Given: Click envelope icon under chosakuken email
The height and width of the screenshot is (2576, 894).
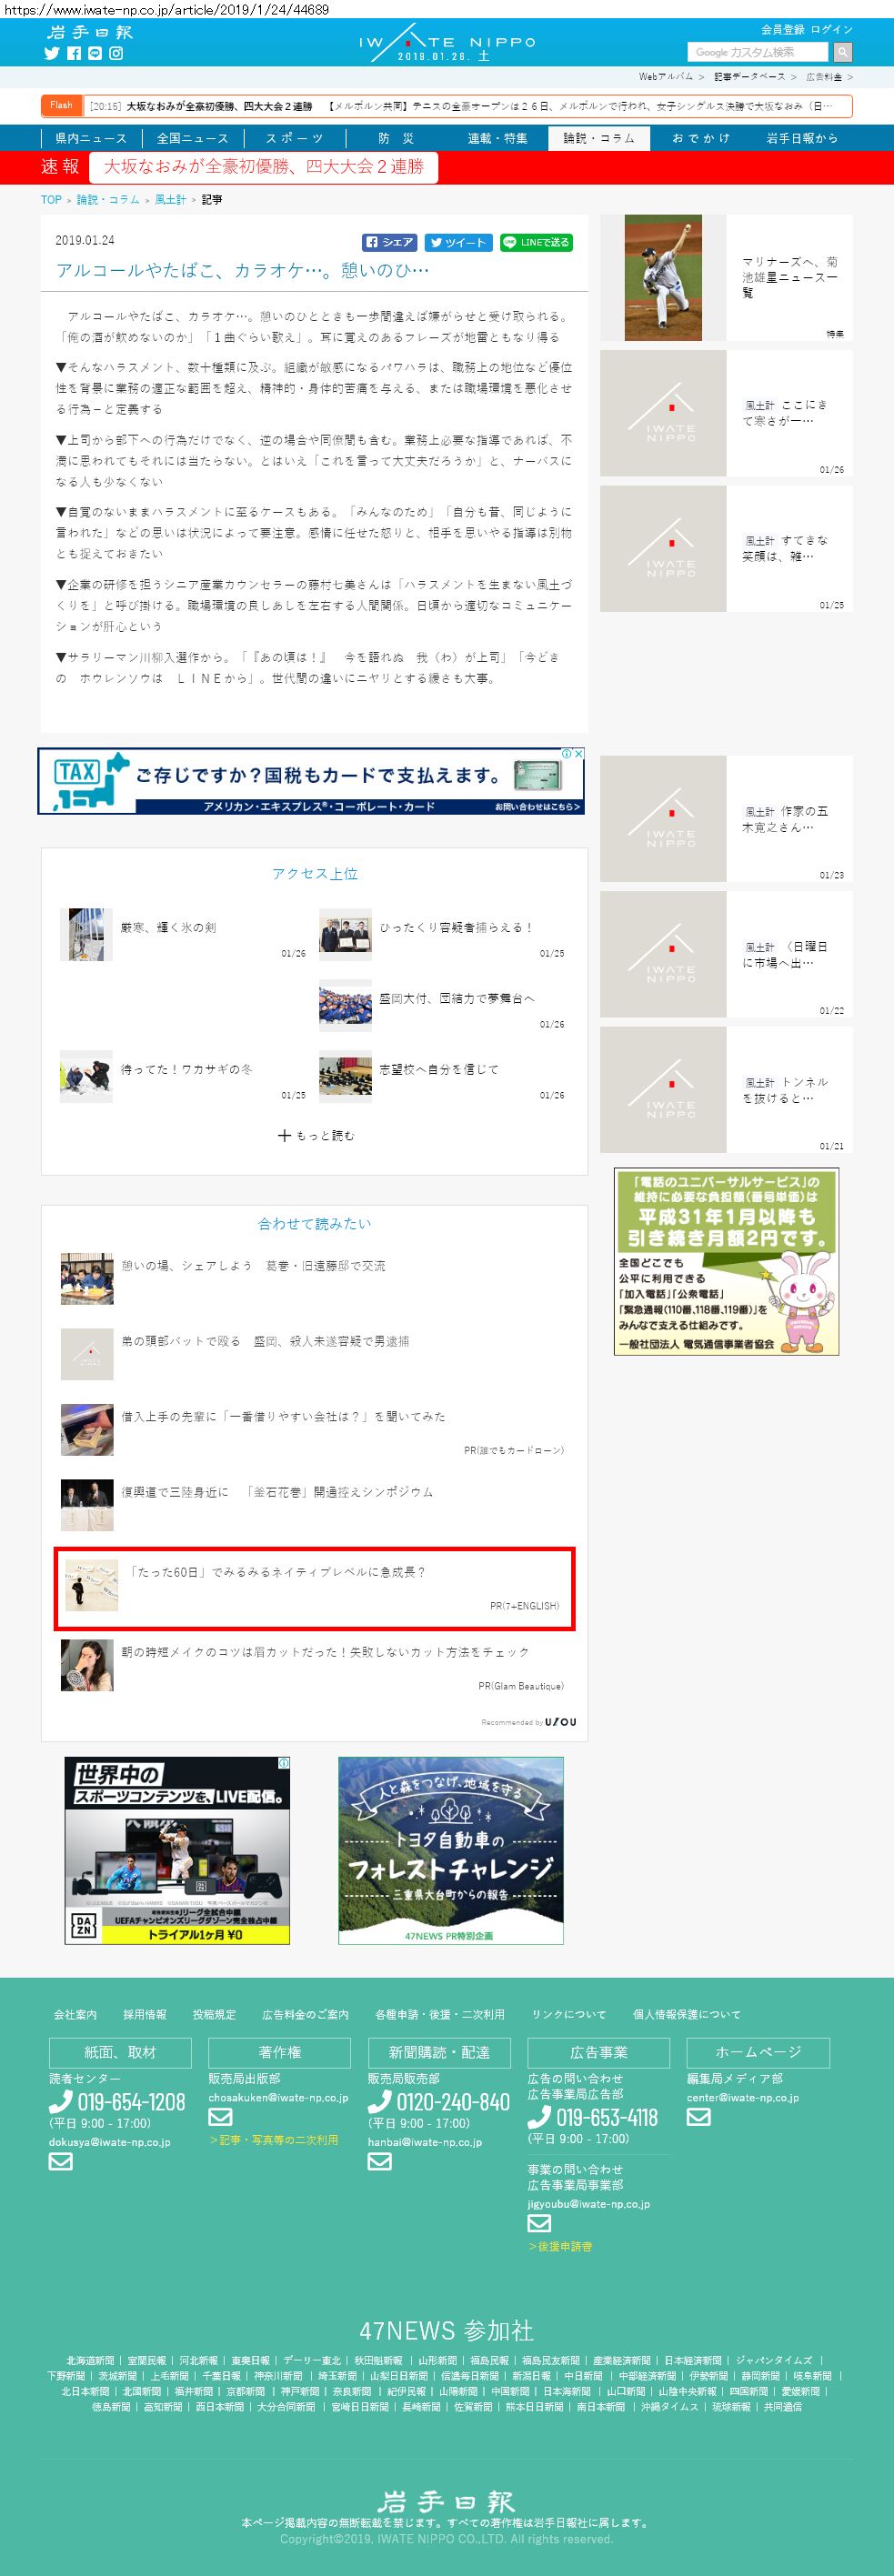Looking at the screenshot, I should point(220,2116).
